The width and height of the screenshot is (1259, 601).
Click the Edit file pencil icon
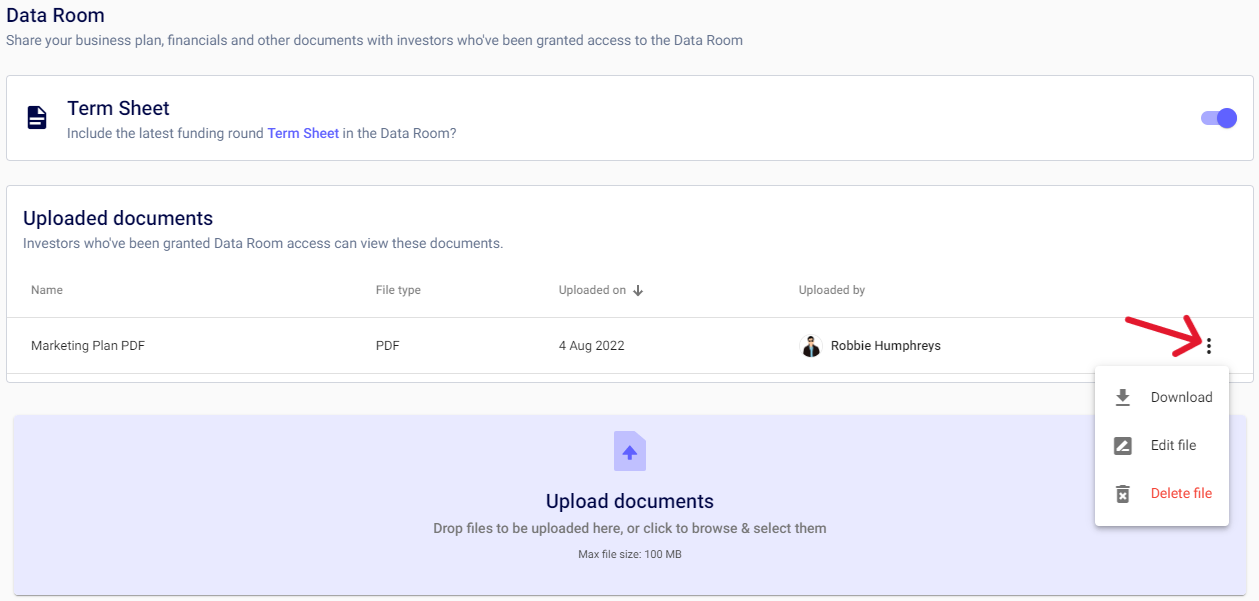click(1123, 446)
